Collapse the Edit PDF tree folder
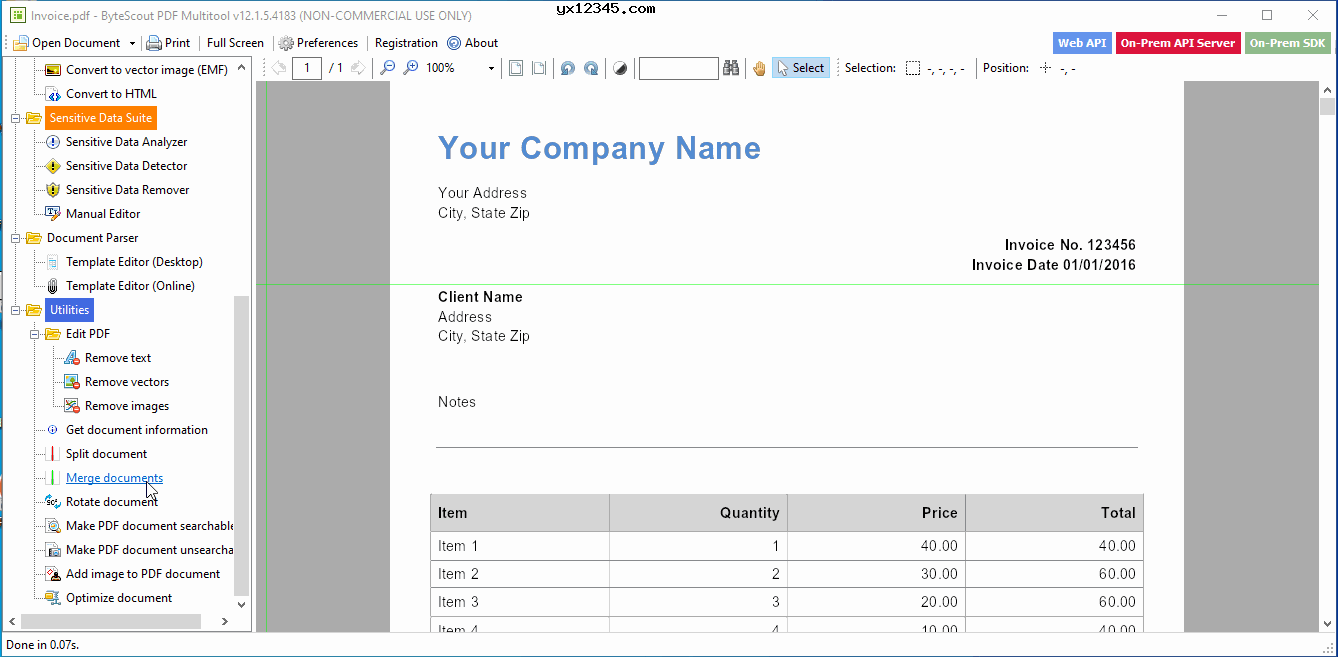 tap(35, 334)
